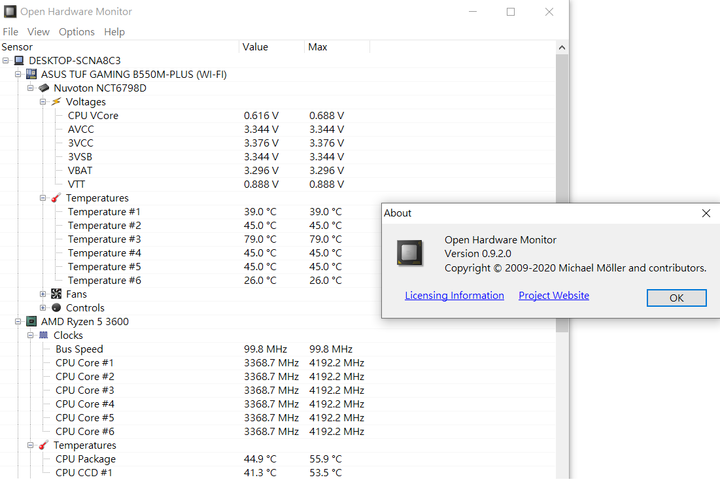
Task: Click the chip logo in About dialog
Action: click(x=410, y=253)
